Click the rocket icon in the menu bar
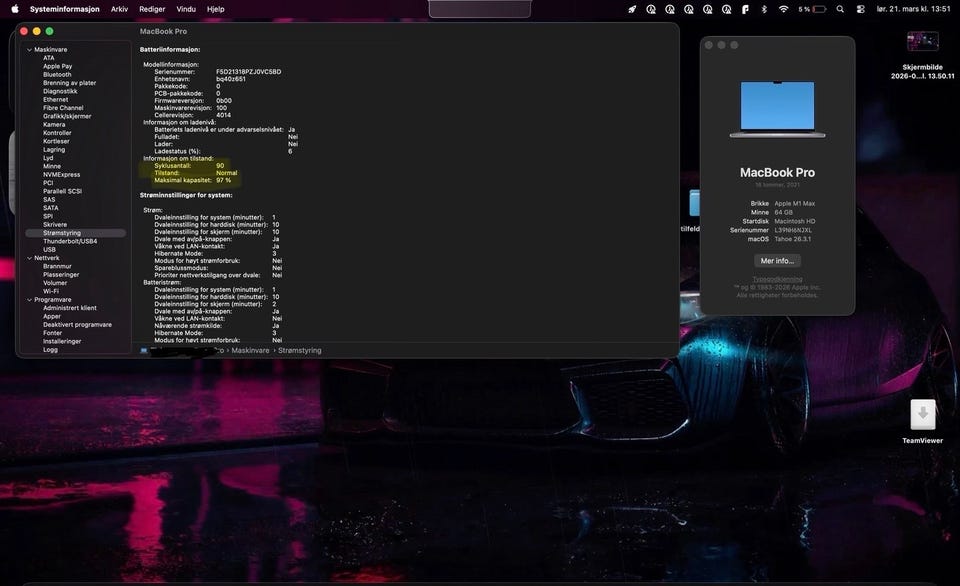Image resolution: width=960 pixels, height=586 pixels. [x=632, y=9]
